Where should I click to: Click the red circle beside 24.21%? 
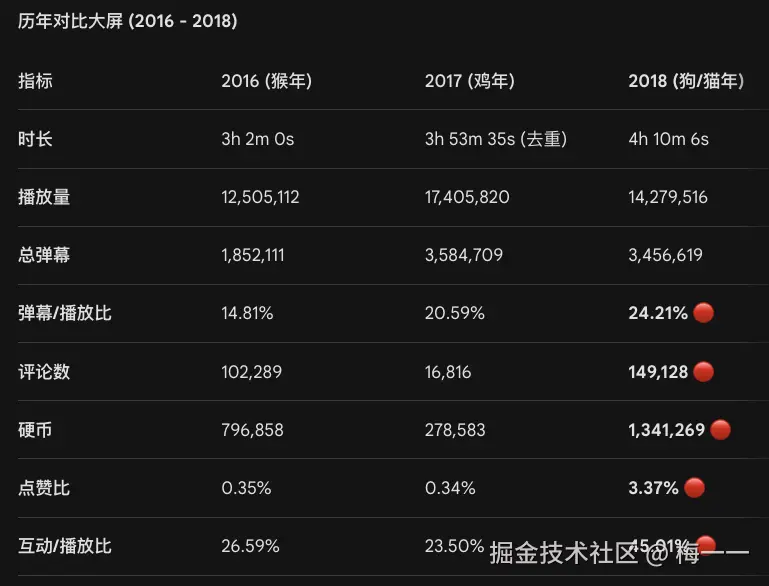click(703, 313)
